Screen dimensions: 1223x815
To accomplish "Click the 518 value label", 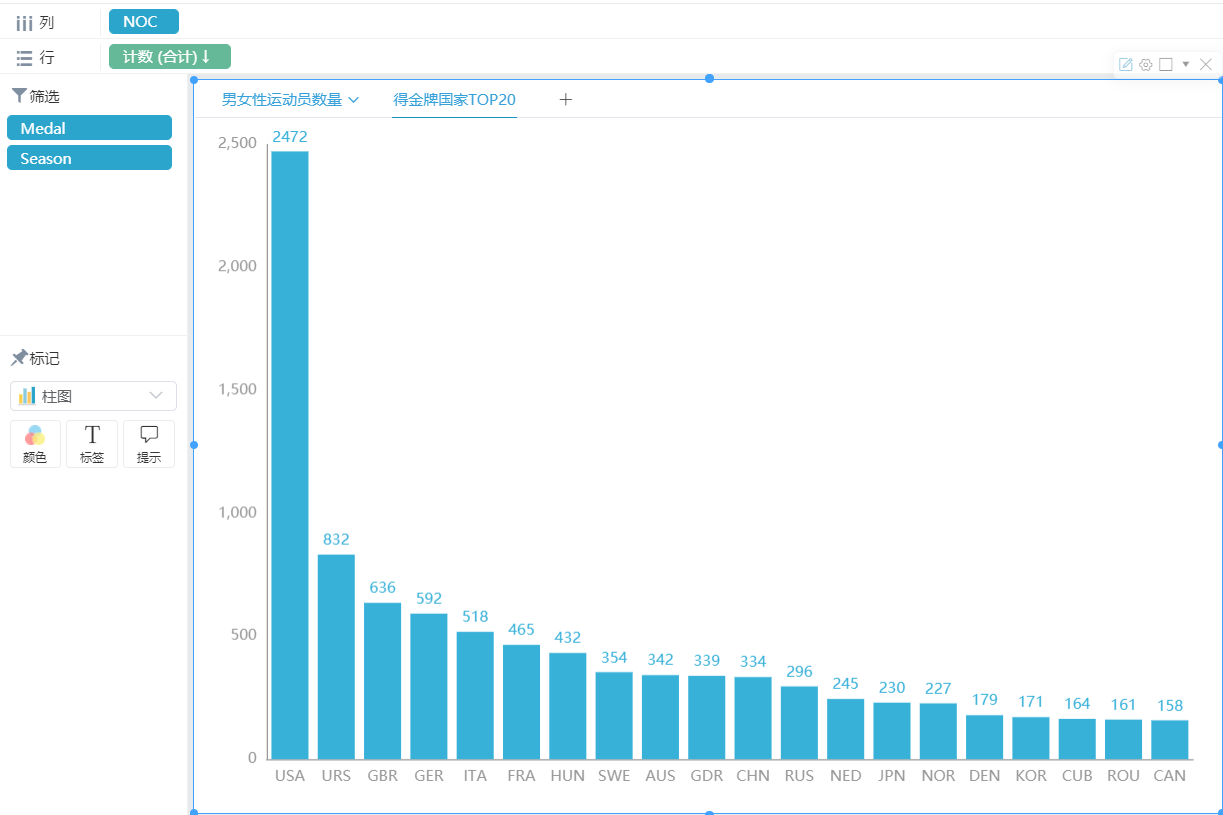I will tap(475, 617).
